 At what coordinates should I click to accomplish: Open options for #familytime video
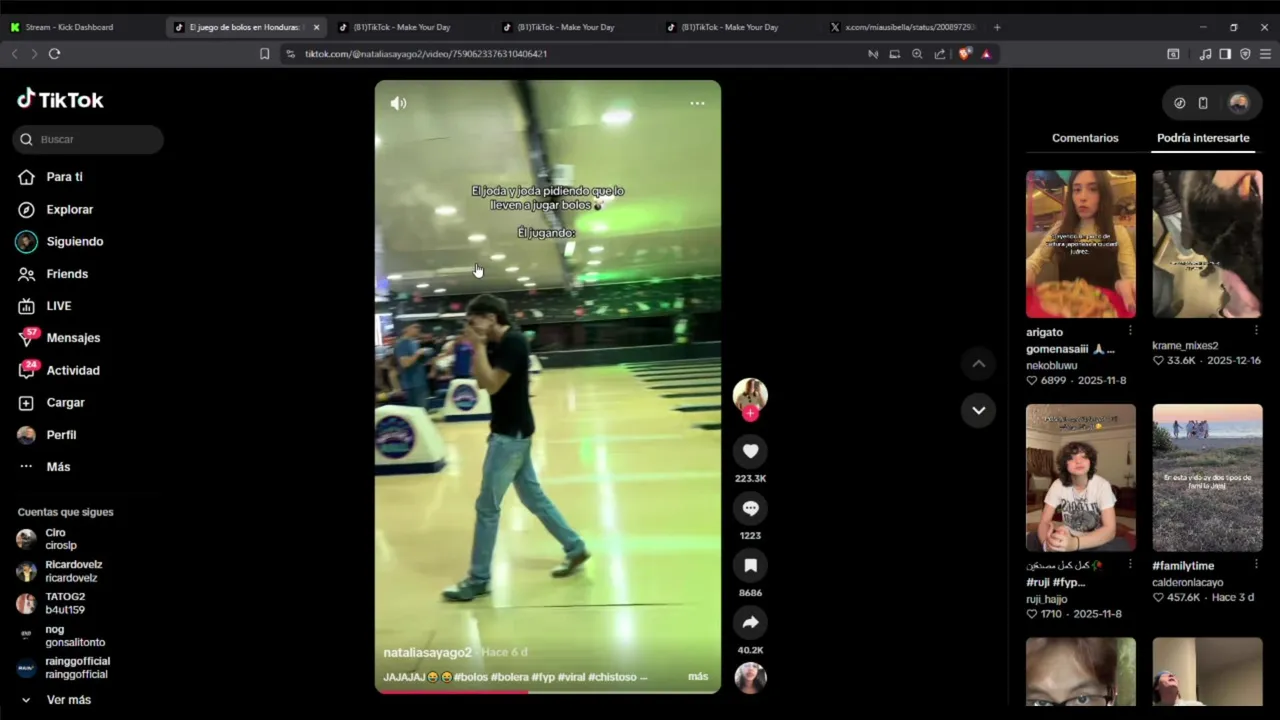coord(1257,564)
